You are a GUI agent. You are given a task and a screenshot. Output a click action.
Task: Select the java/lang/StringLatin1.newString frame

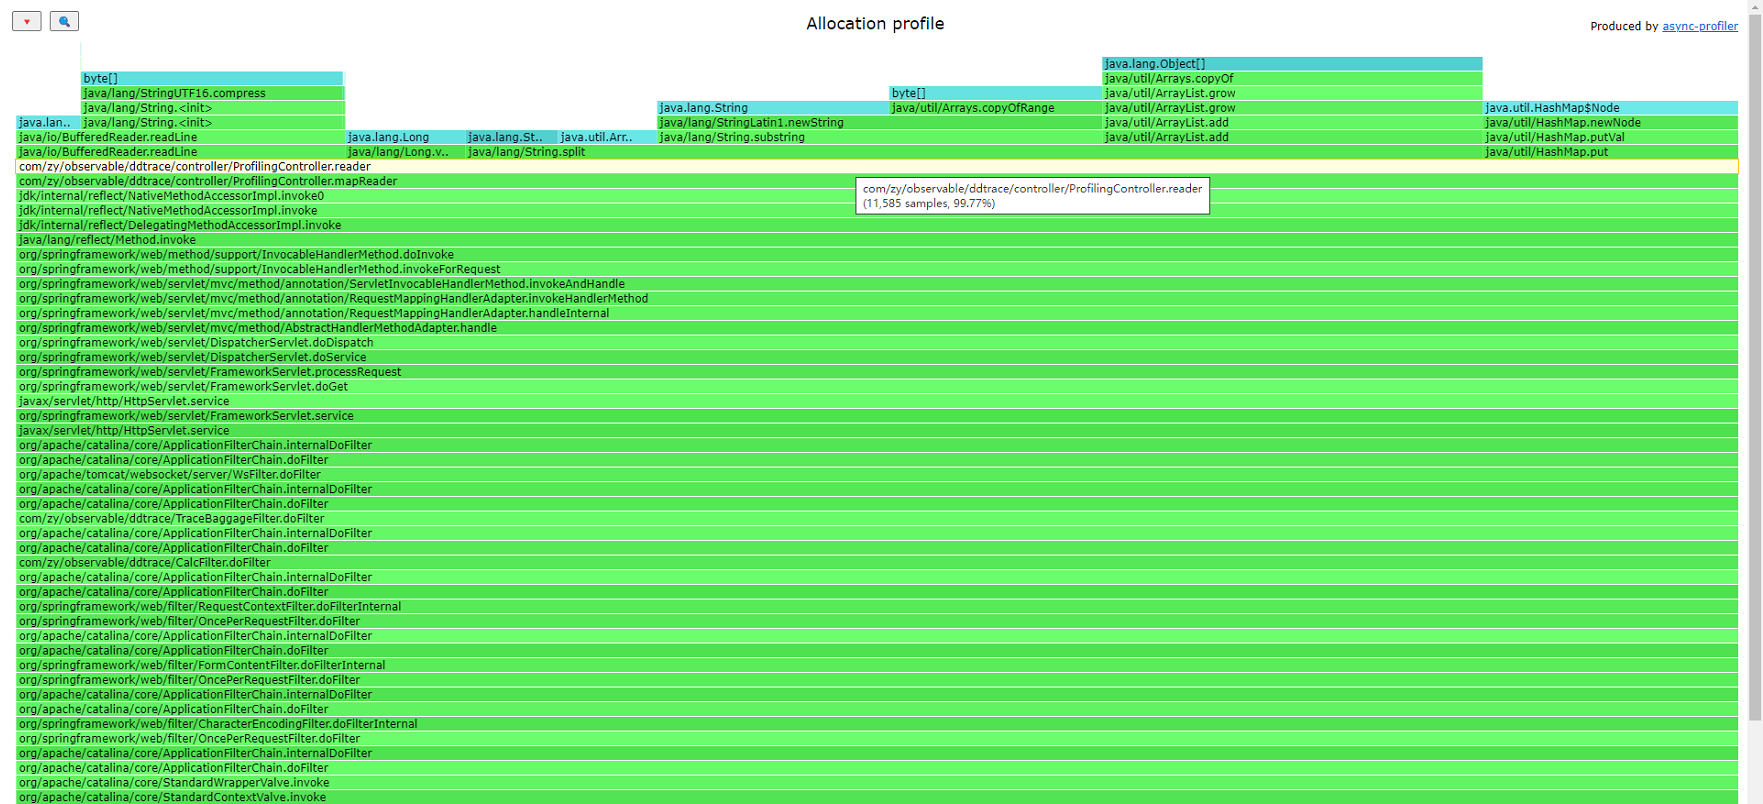tap(879, 122)
